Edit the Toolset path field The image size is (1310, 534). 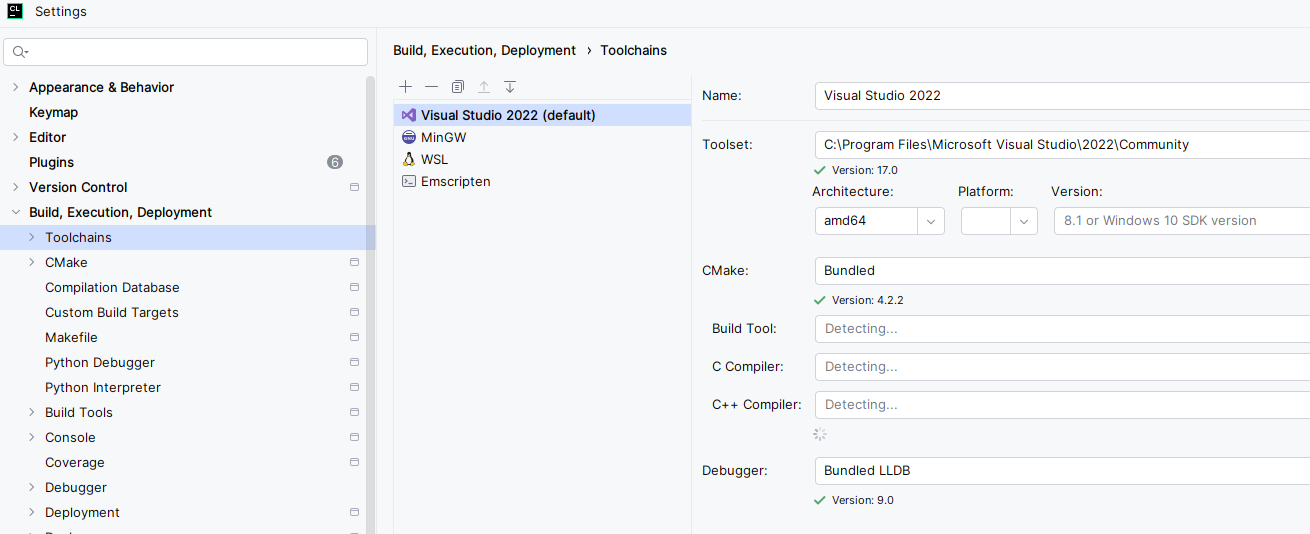coord(1062,145)
